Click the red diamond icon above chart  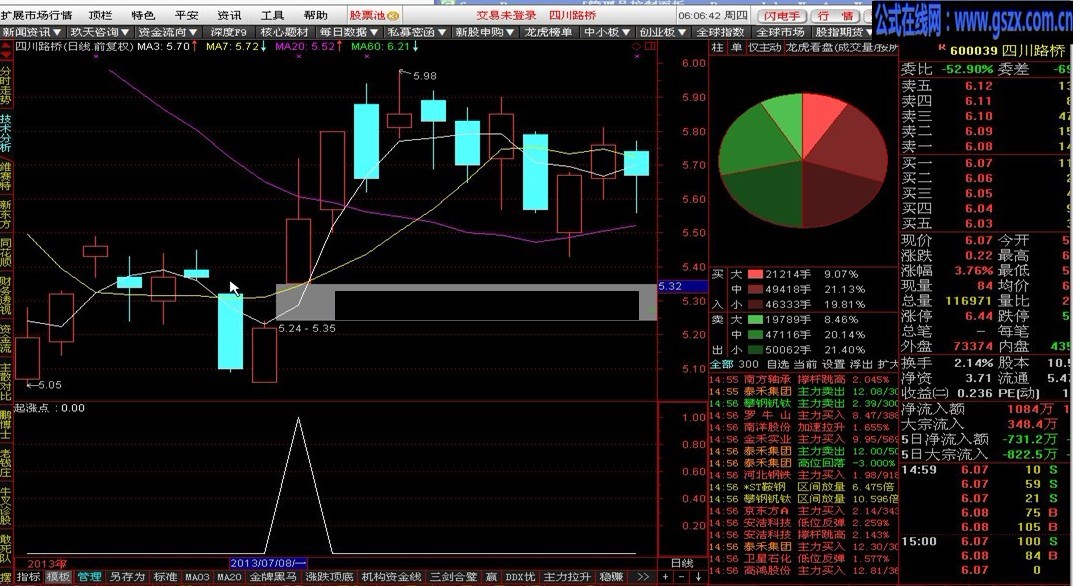(x=636, y=47)
